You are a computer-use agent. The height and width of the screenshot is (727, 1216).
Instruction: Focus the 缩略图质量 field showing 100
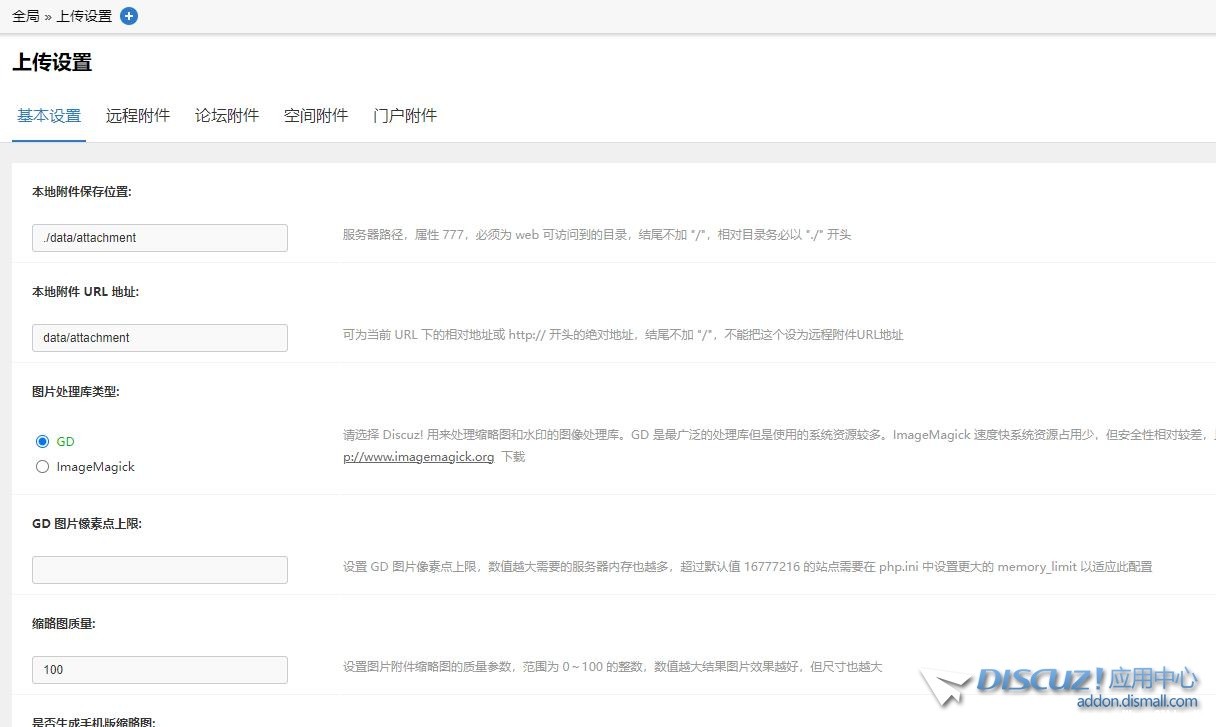point(160,670)
